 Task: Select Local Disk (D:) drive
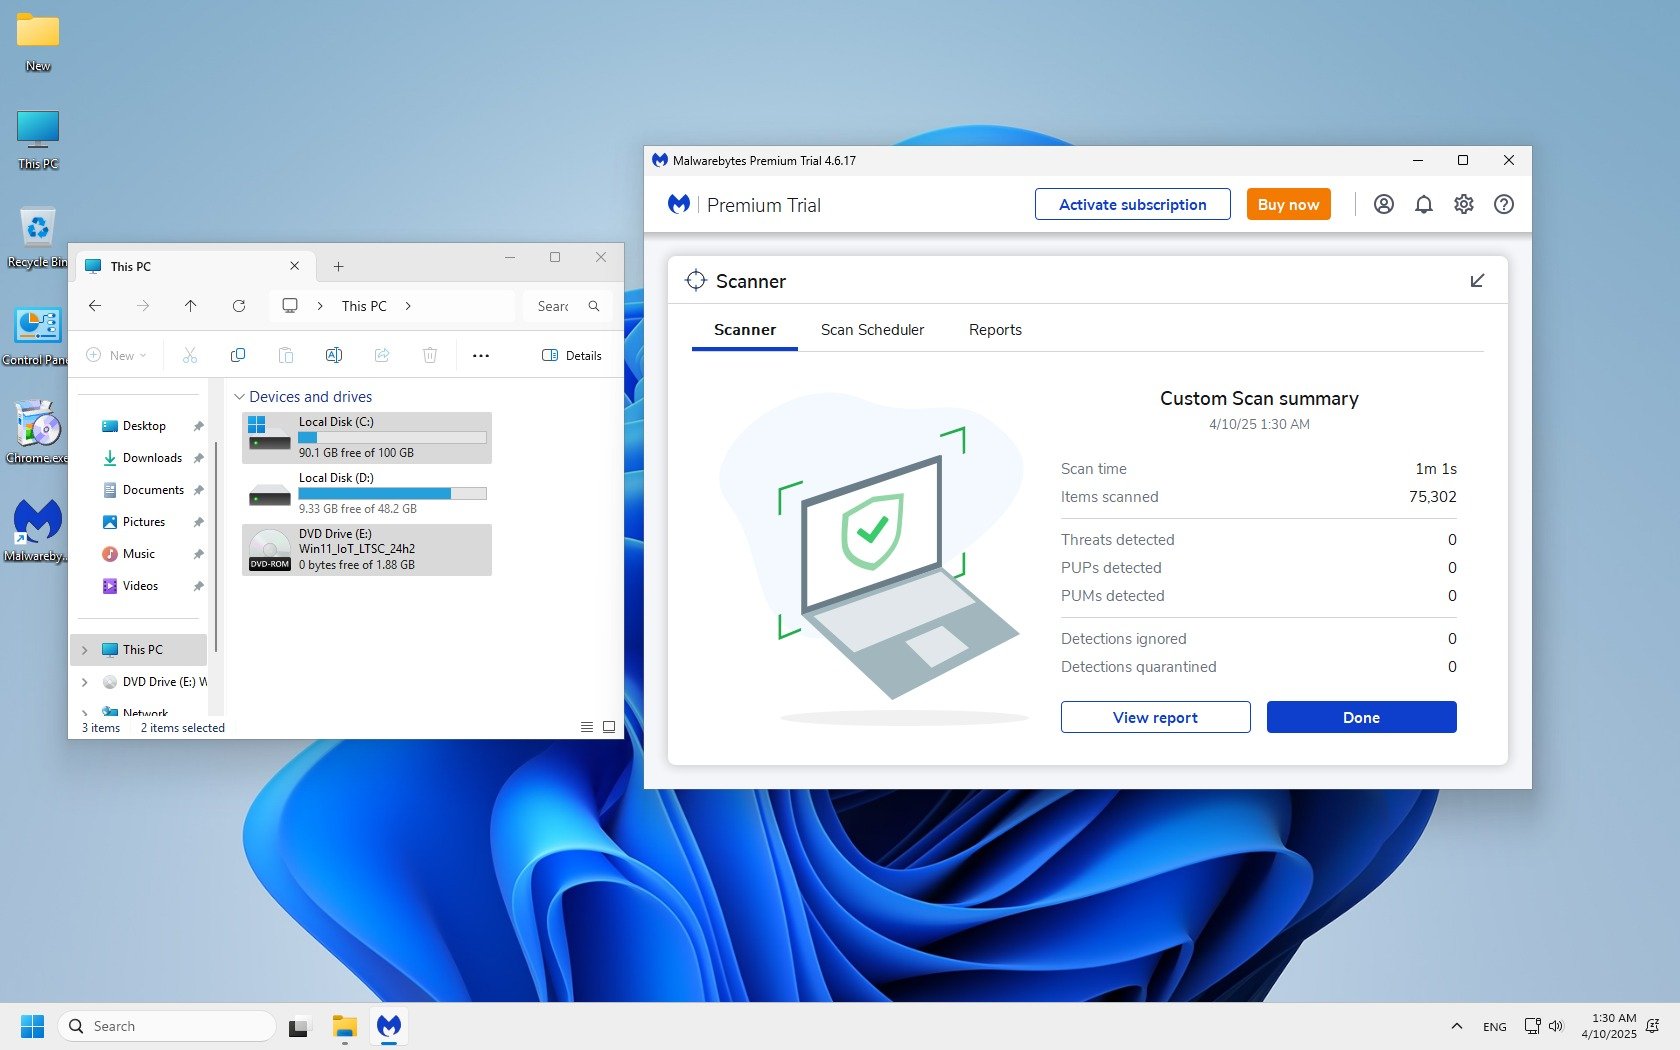pos(367,494)
